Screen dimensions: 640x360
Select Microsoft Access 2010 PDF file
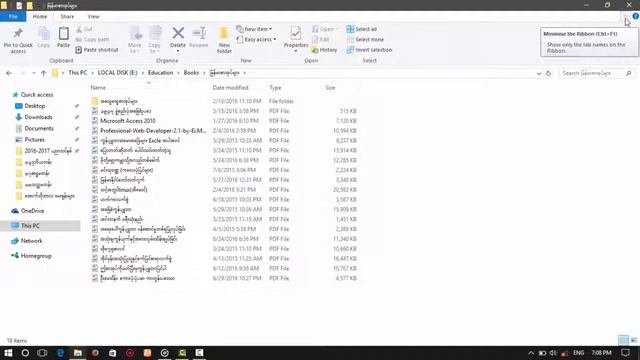[x=128, y=121]
